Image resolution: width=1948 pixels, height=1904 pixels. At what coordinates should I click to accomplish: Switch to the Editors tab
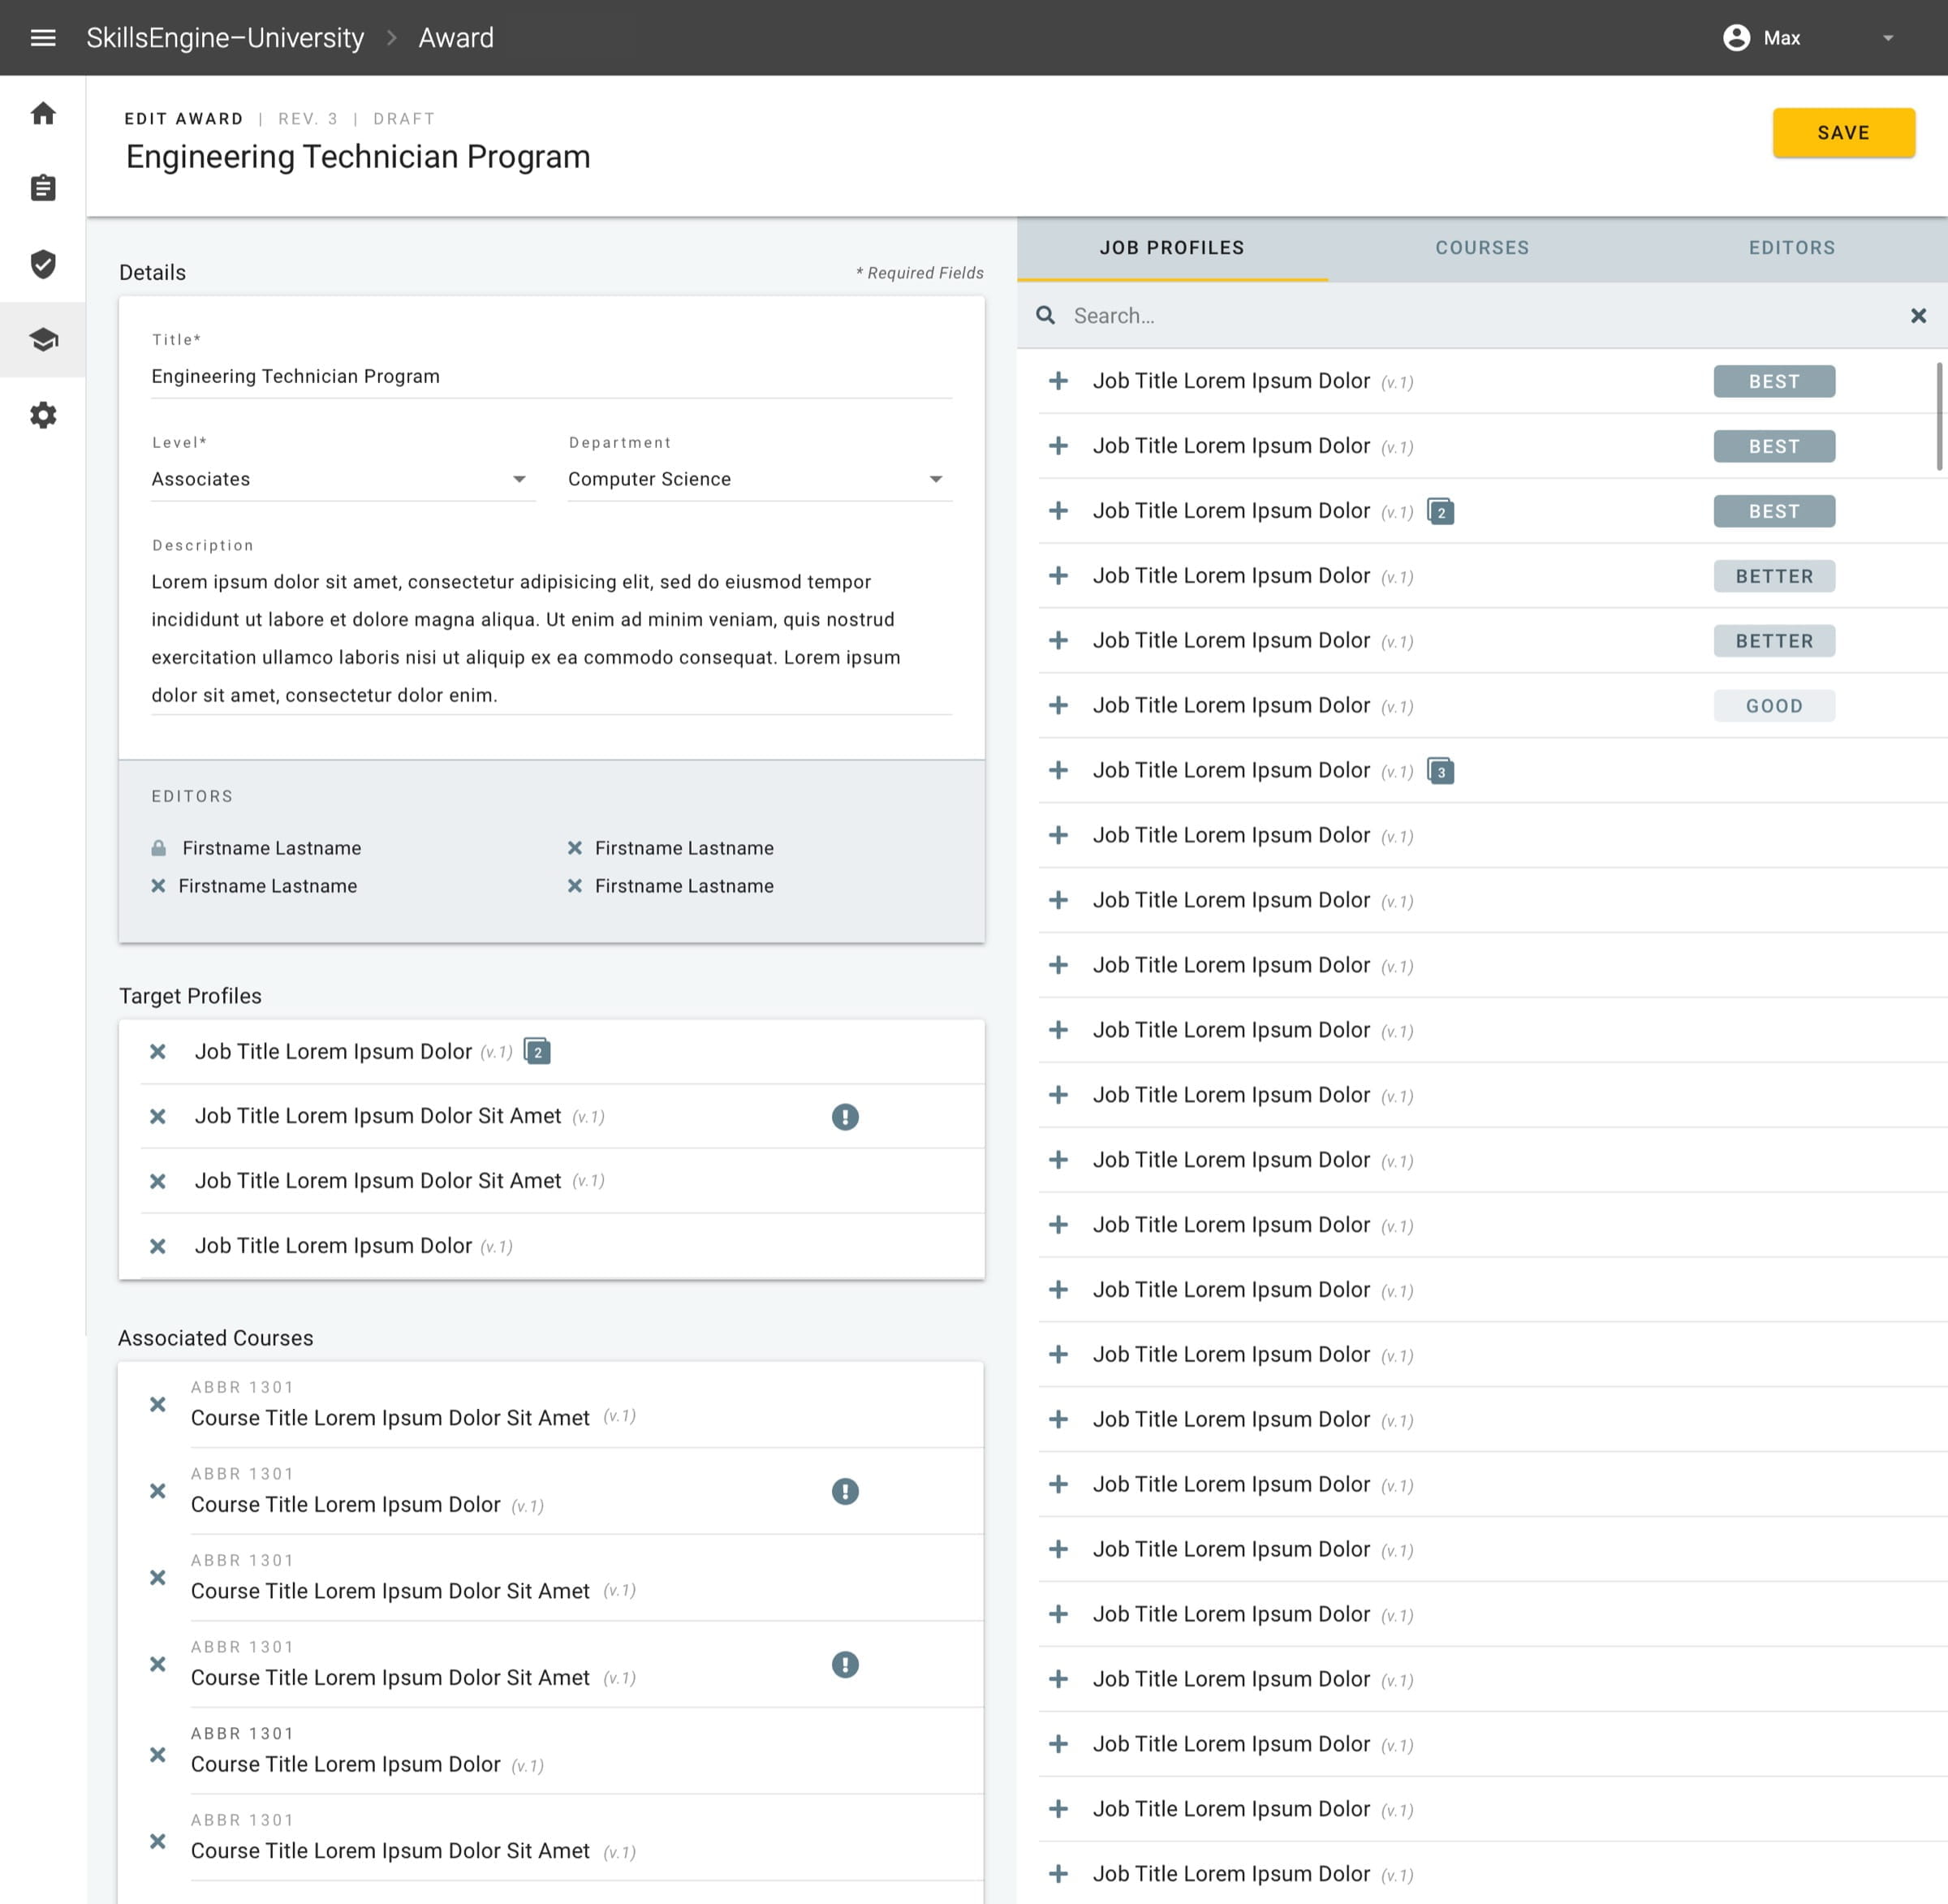pyautogui.click(x=1792, y=248)
